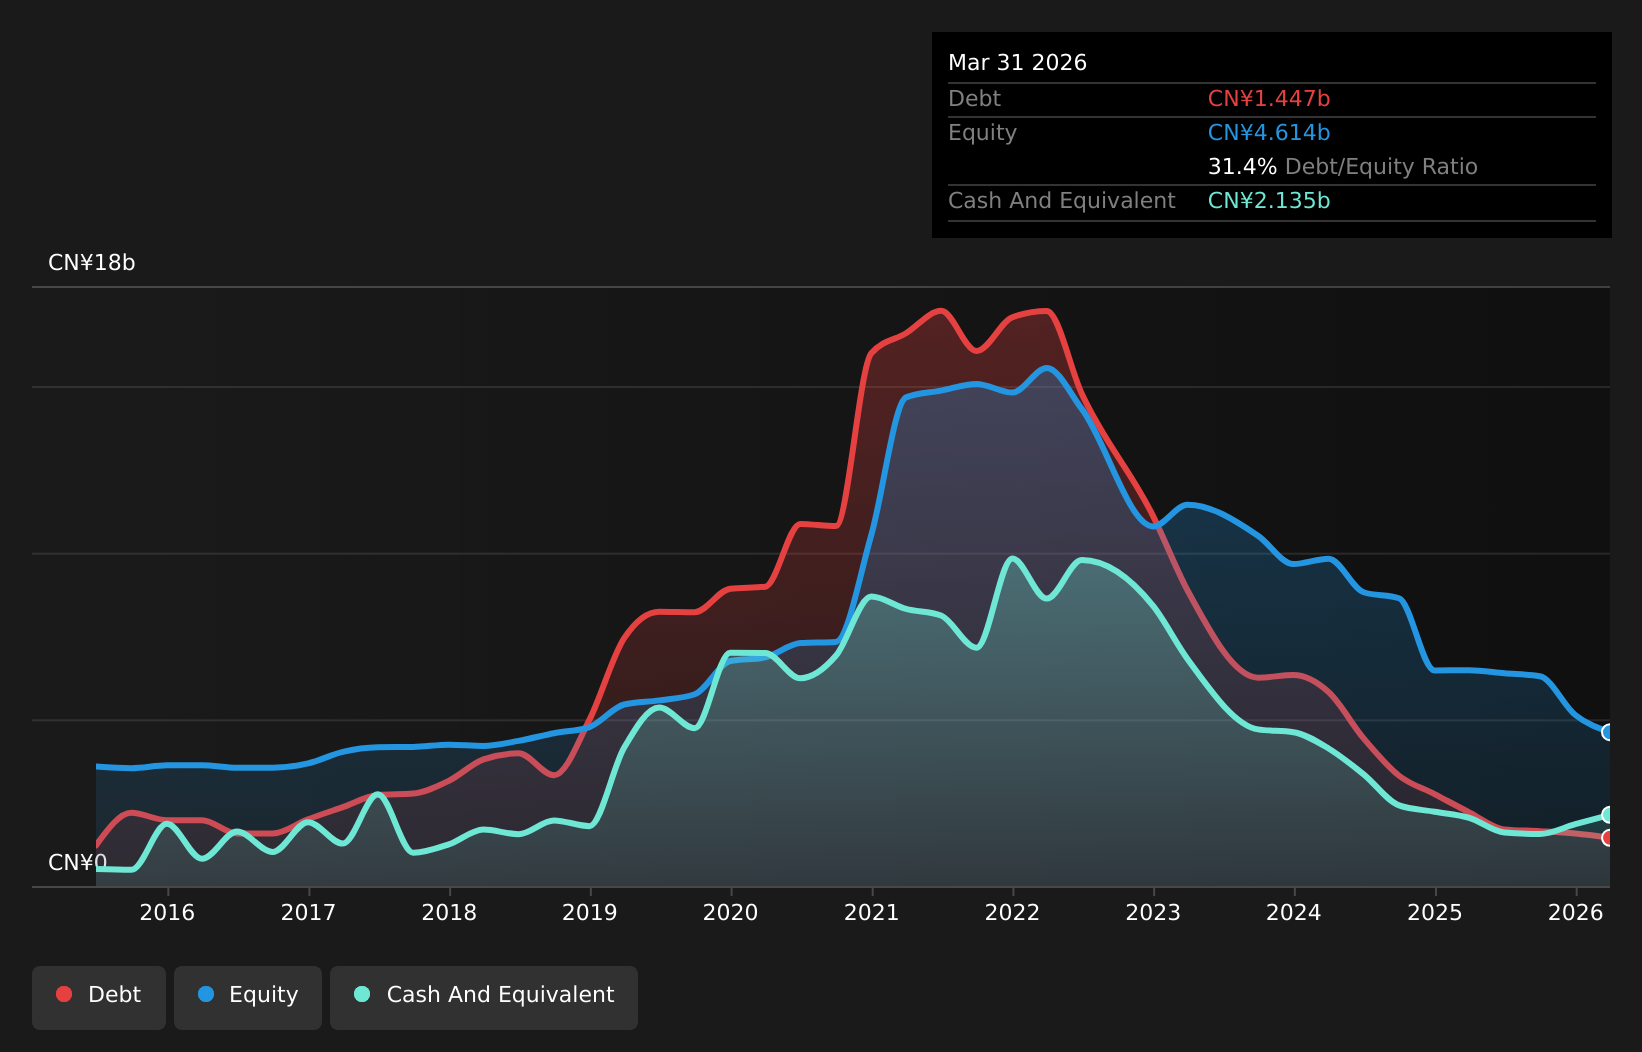This screenshot has width=1642, height=1052.
Task: Click the 31.4% Debt/Equity Ratio text
Action: [1343, 167]
